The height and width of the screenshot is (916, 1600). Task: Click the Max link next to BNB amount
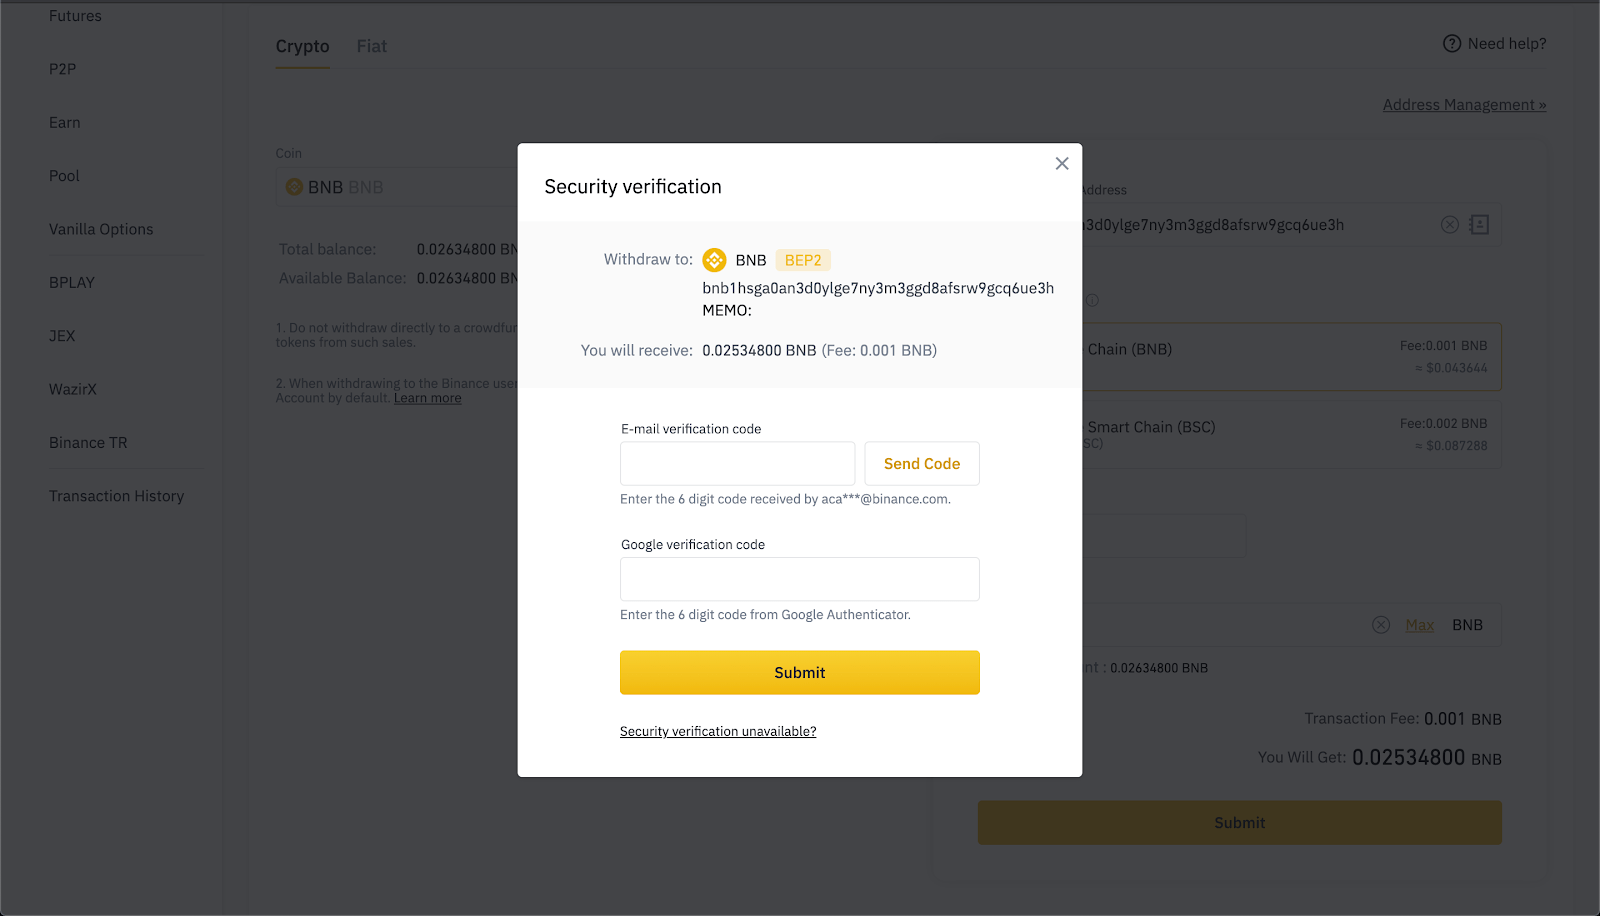1418,624
